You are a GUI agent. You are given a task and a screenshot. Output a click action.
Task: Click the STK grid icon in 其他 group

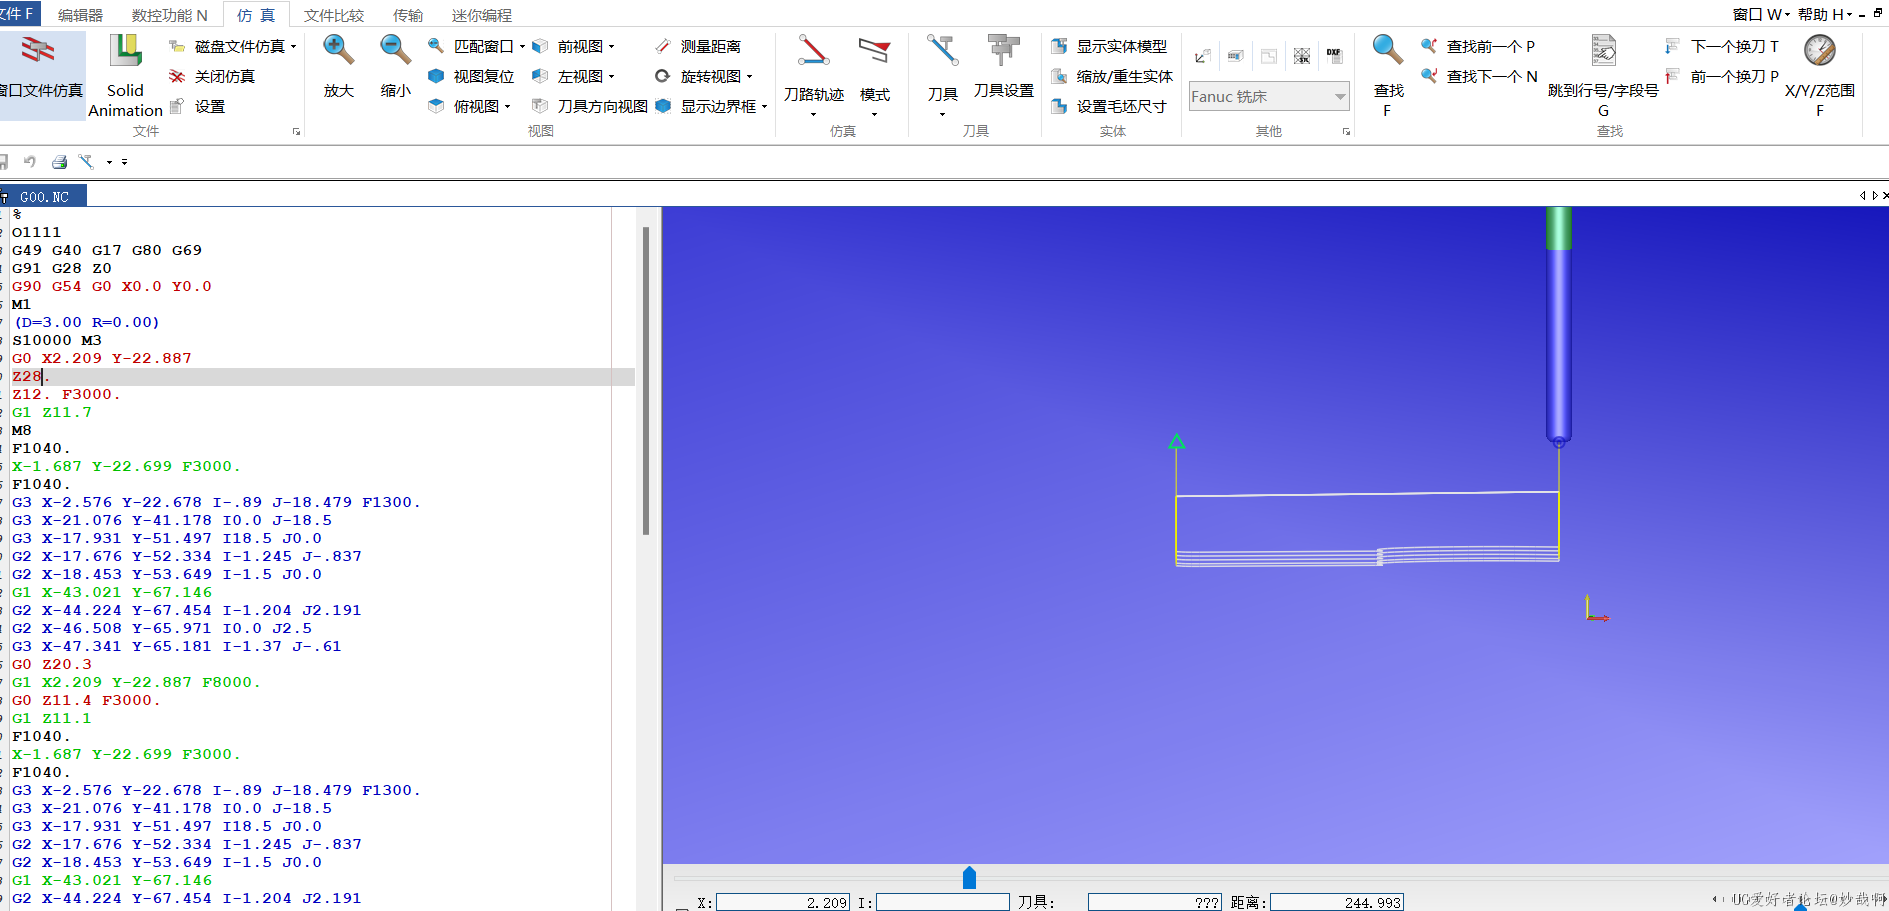coord(1302,56)
